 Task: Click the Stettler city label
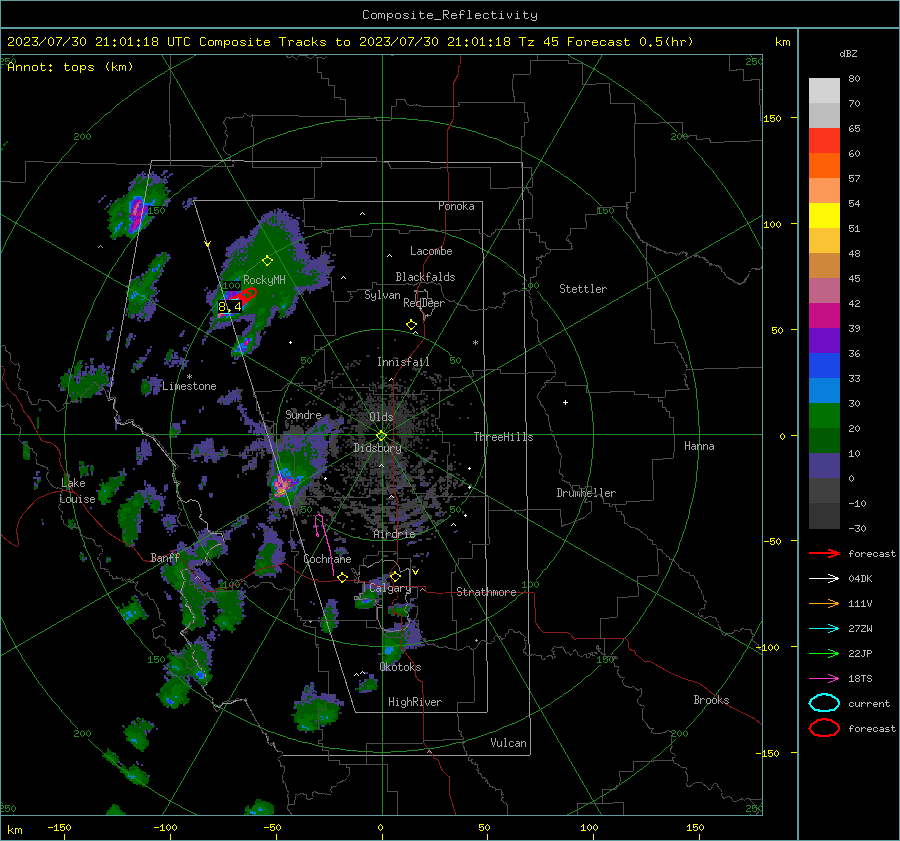(583, 289)
